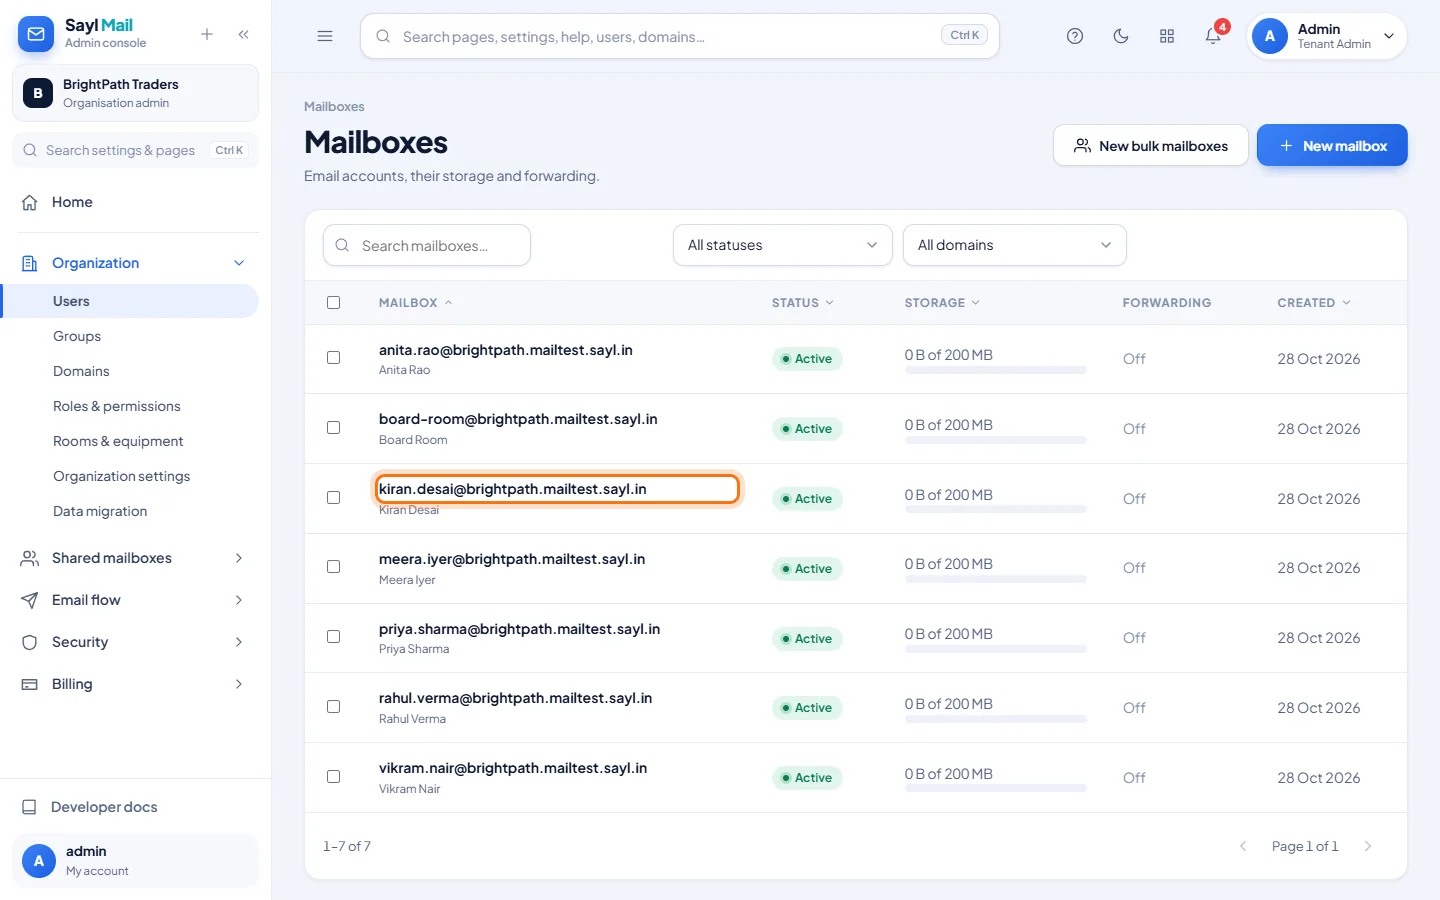Click the next page arrow
Viewport: 1440px width, 900px height.
tap(1368, 846)
